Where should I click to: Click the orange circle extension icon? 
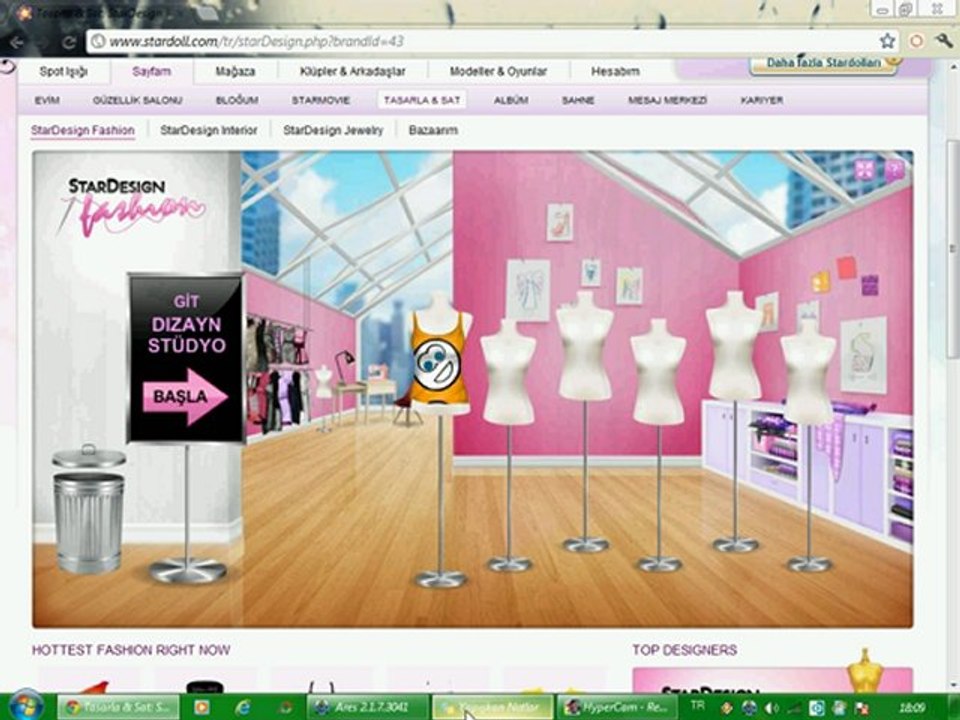pos(916,41)
